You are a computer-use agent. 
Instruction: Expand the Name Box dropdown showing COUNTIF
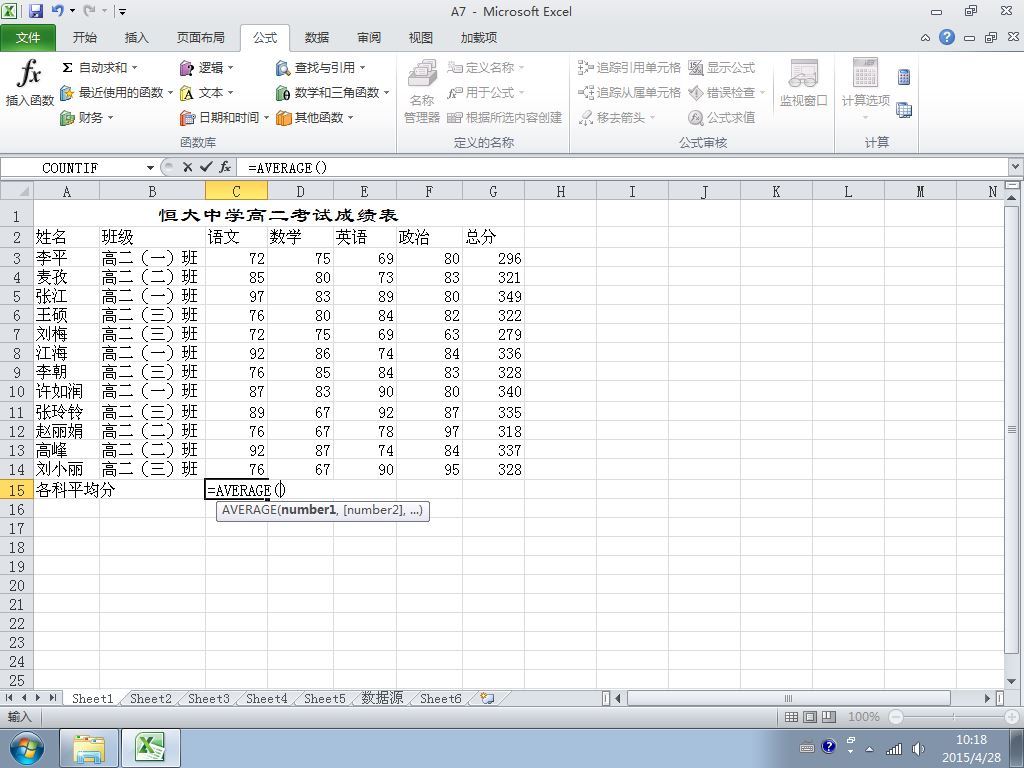point(150,168)
